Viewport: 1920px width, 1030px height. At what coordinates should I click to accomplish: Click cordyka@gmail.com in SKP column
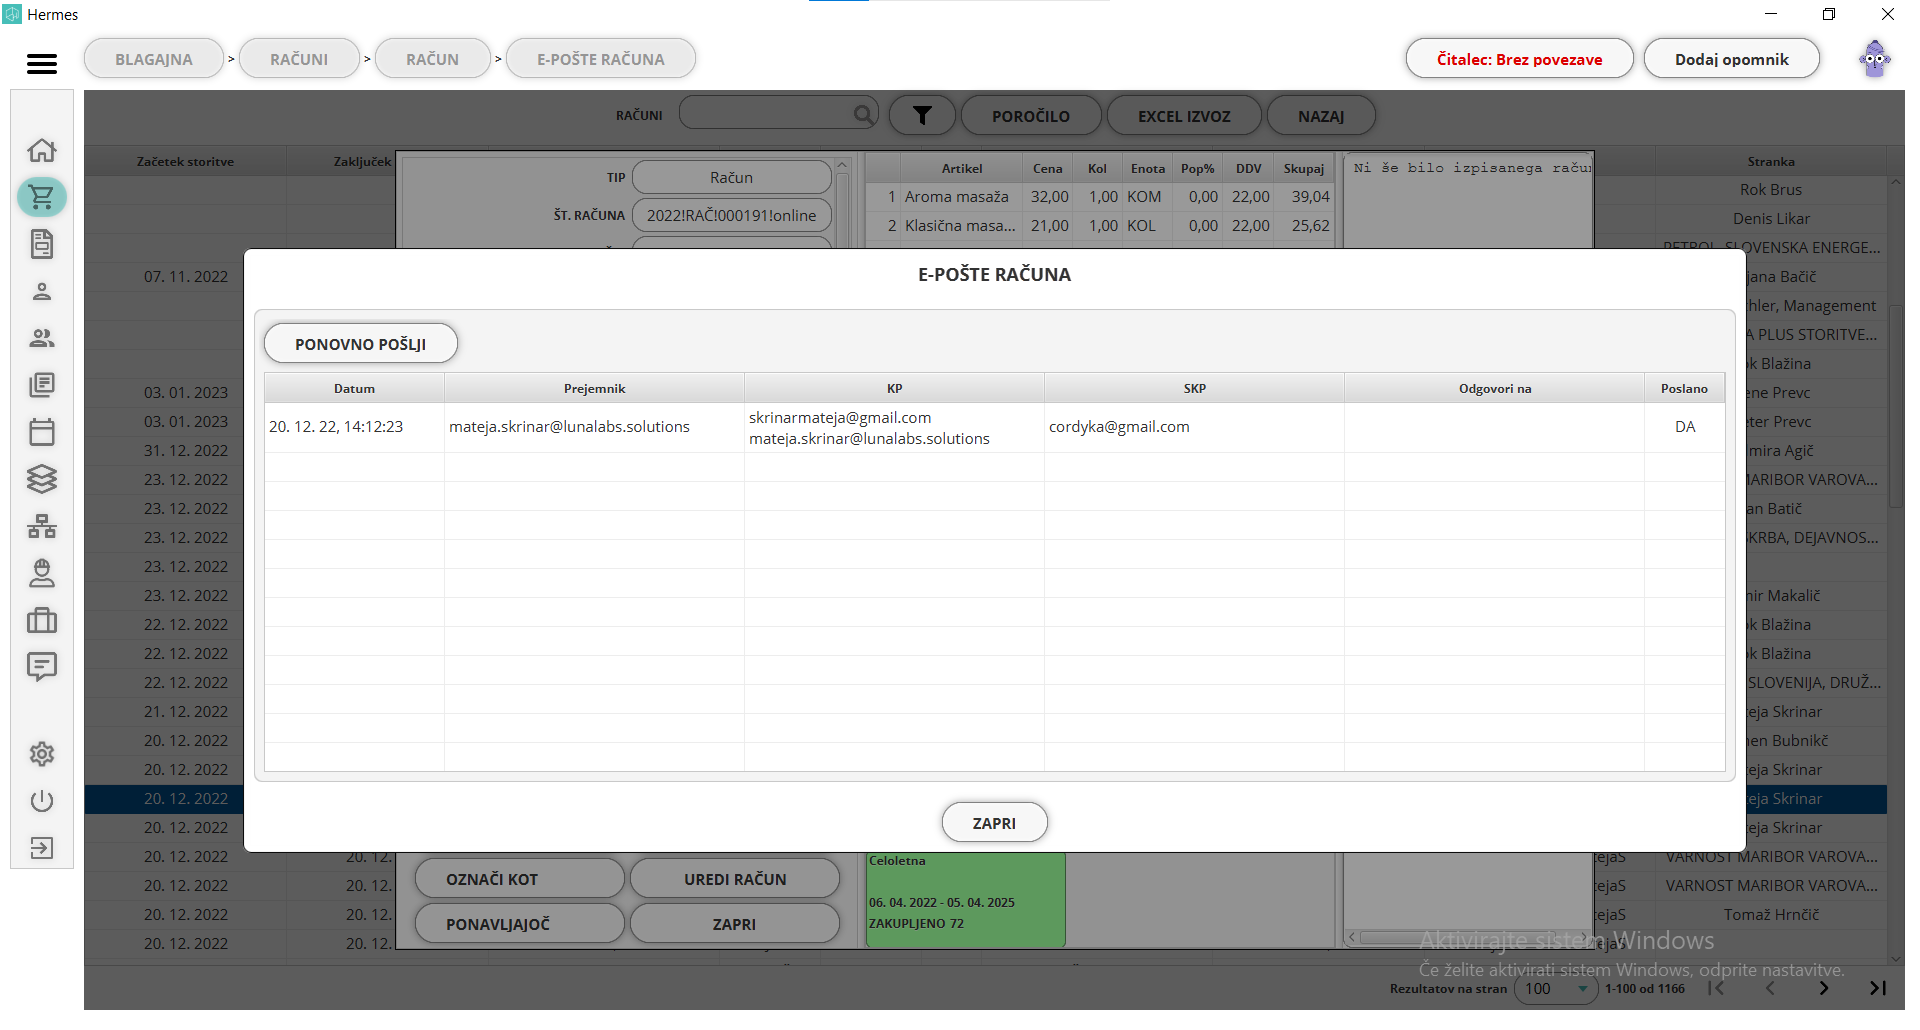pos(1119,427)
